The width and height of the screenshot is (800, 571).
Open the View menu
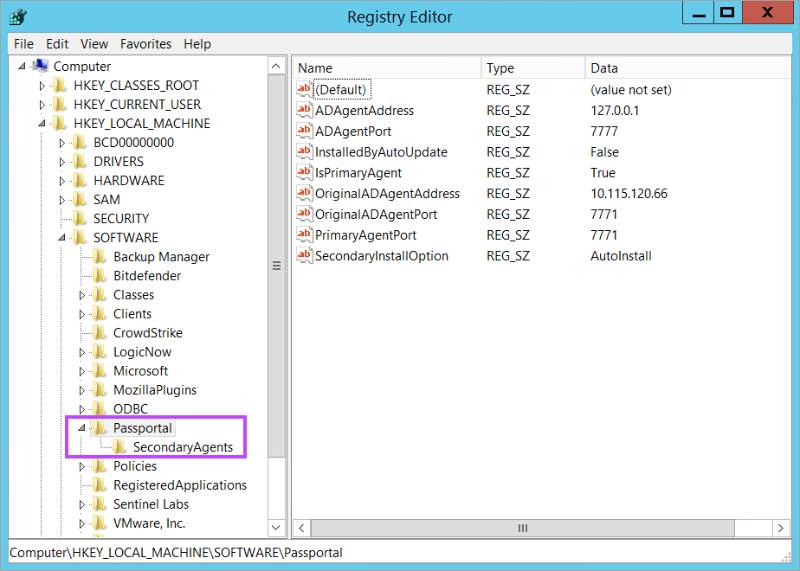click(x=94, y=44)
